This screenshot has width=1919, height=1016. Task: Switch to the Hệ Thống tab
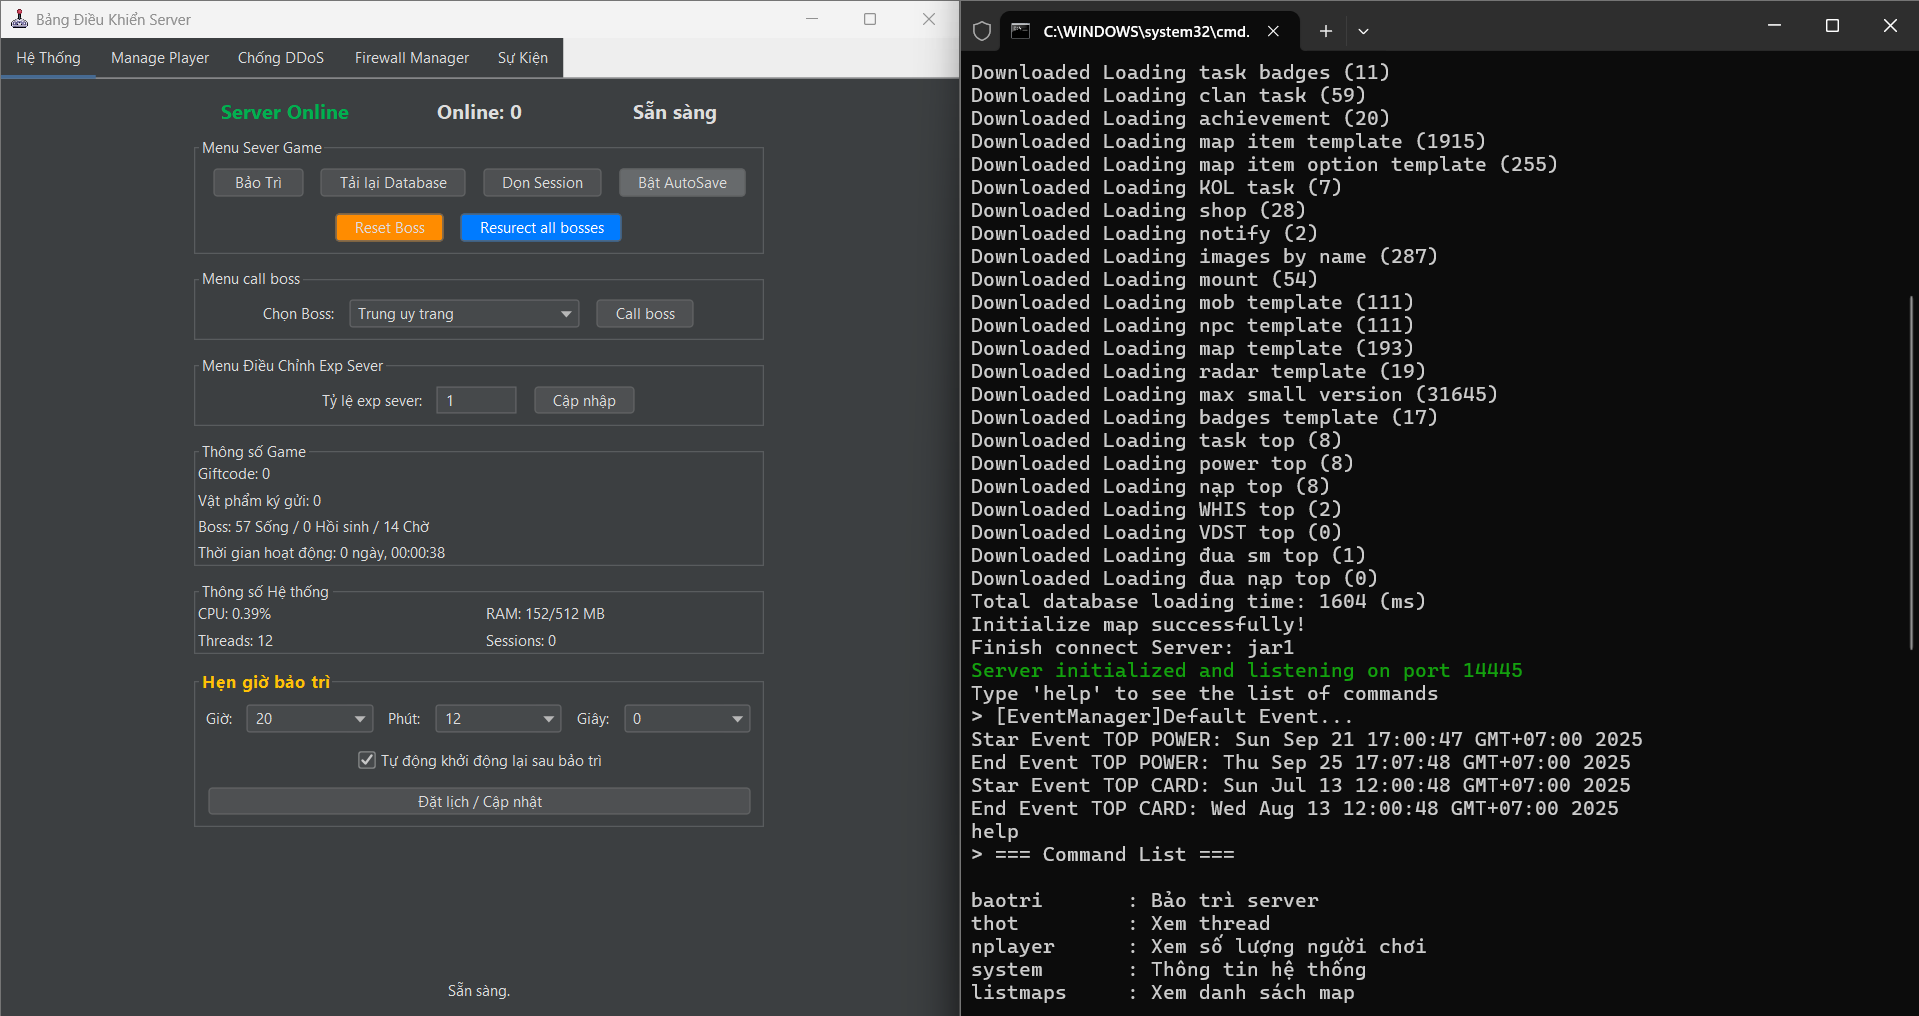[x=48, y=58]
